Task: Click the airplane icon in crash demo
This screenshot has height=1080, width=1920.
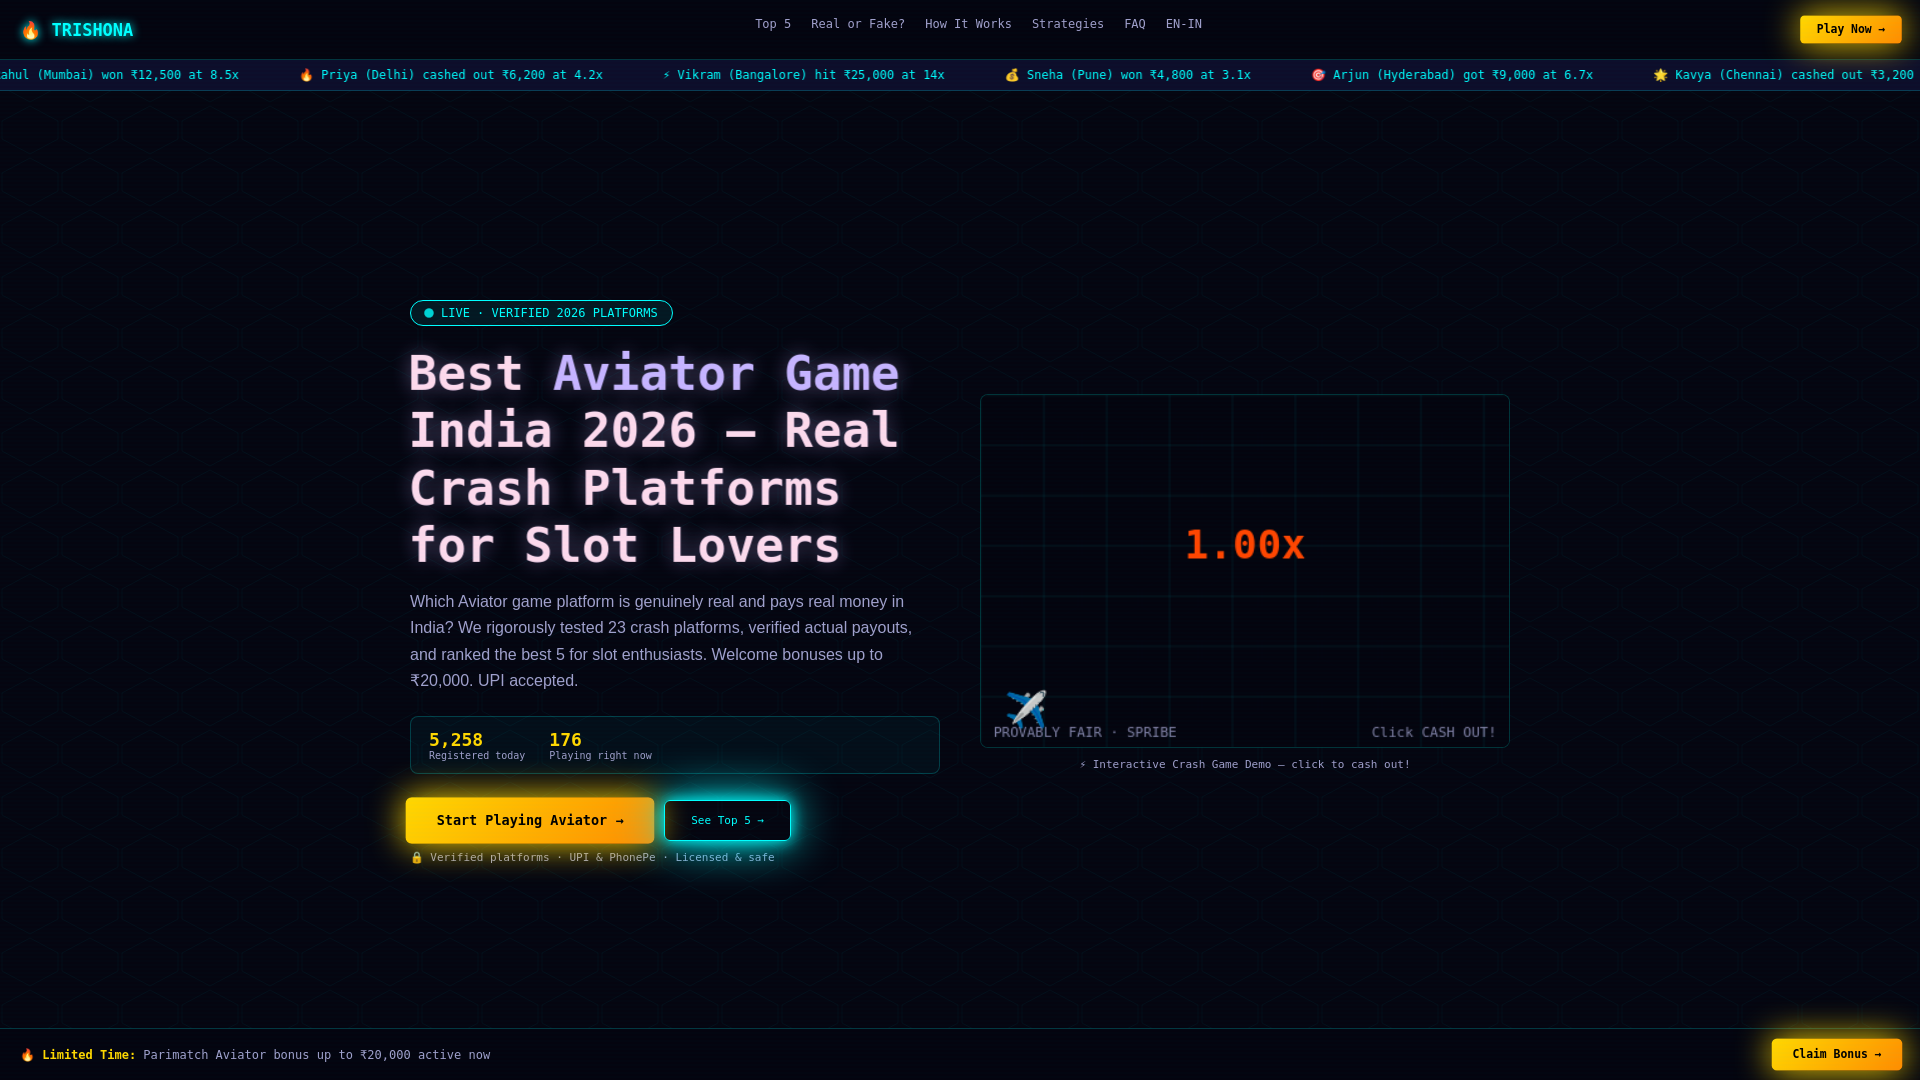Action: tap(1026, 709)
